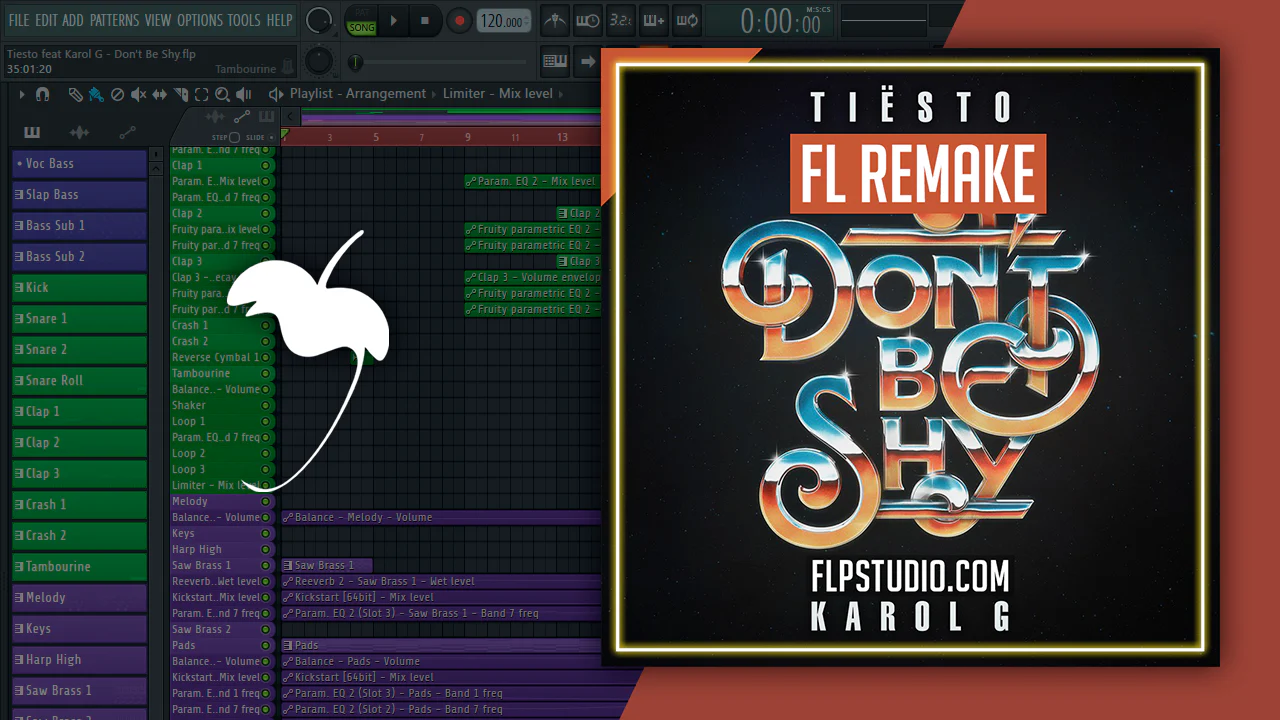1280x720 pixels.
Task: Select the Paint brush tool in Playlist
Action: tap(95, 94)
